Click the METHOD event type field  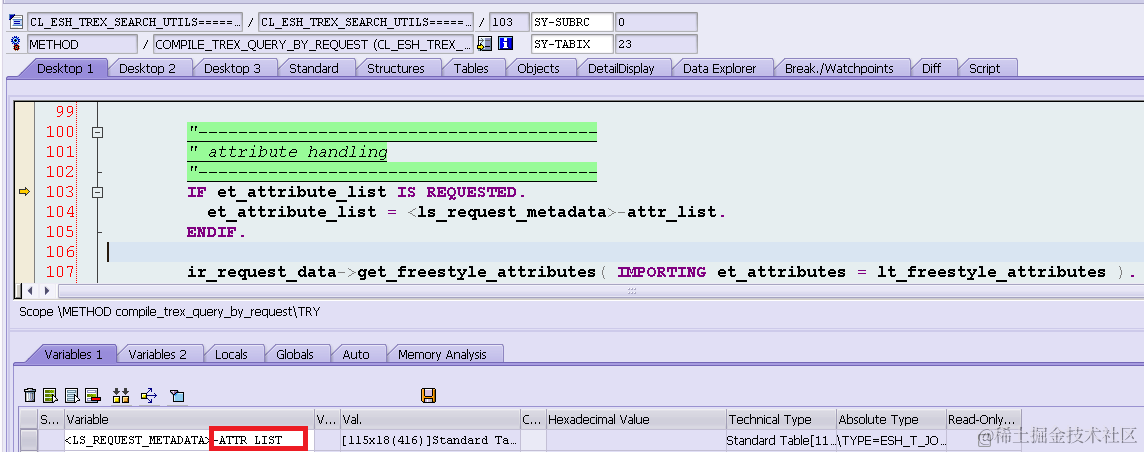point(82,44)
